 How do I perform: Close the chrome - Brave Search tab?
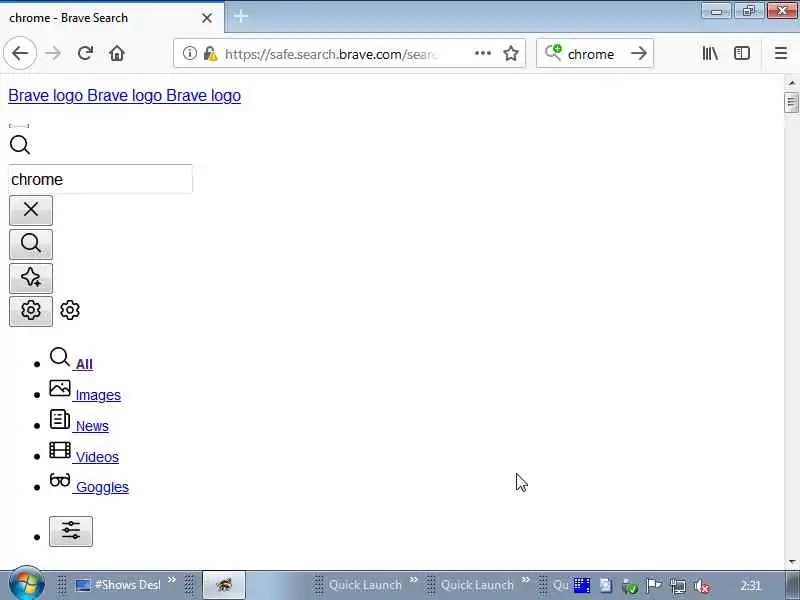(207, 18)
